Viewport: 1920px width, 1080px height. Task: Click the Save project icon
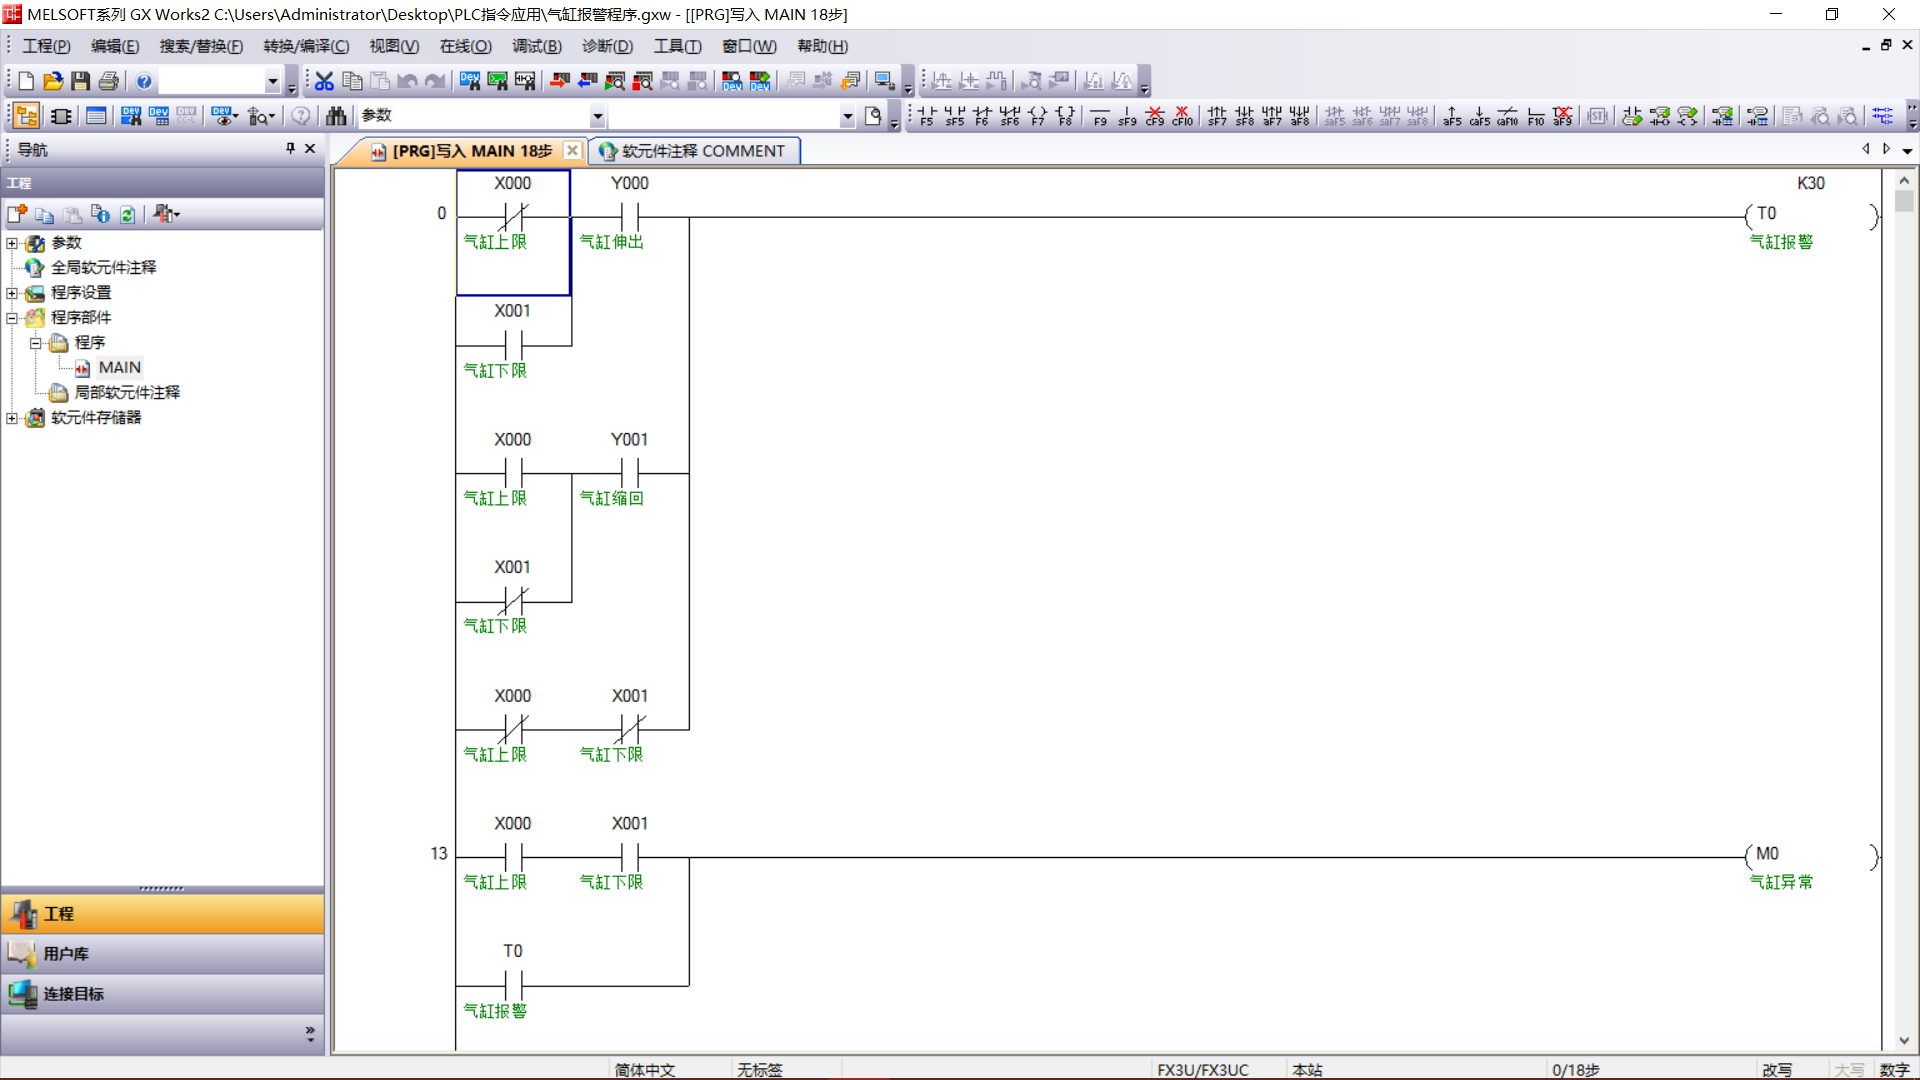tap(81, 81)
